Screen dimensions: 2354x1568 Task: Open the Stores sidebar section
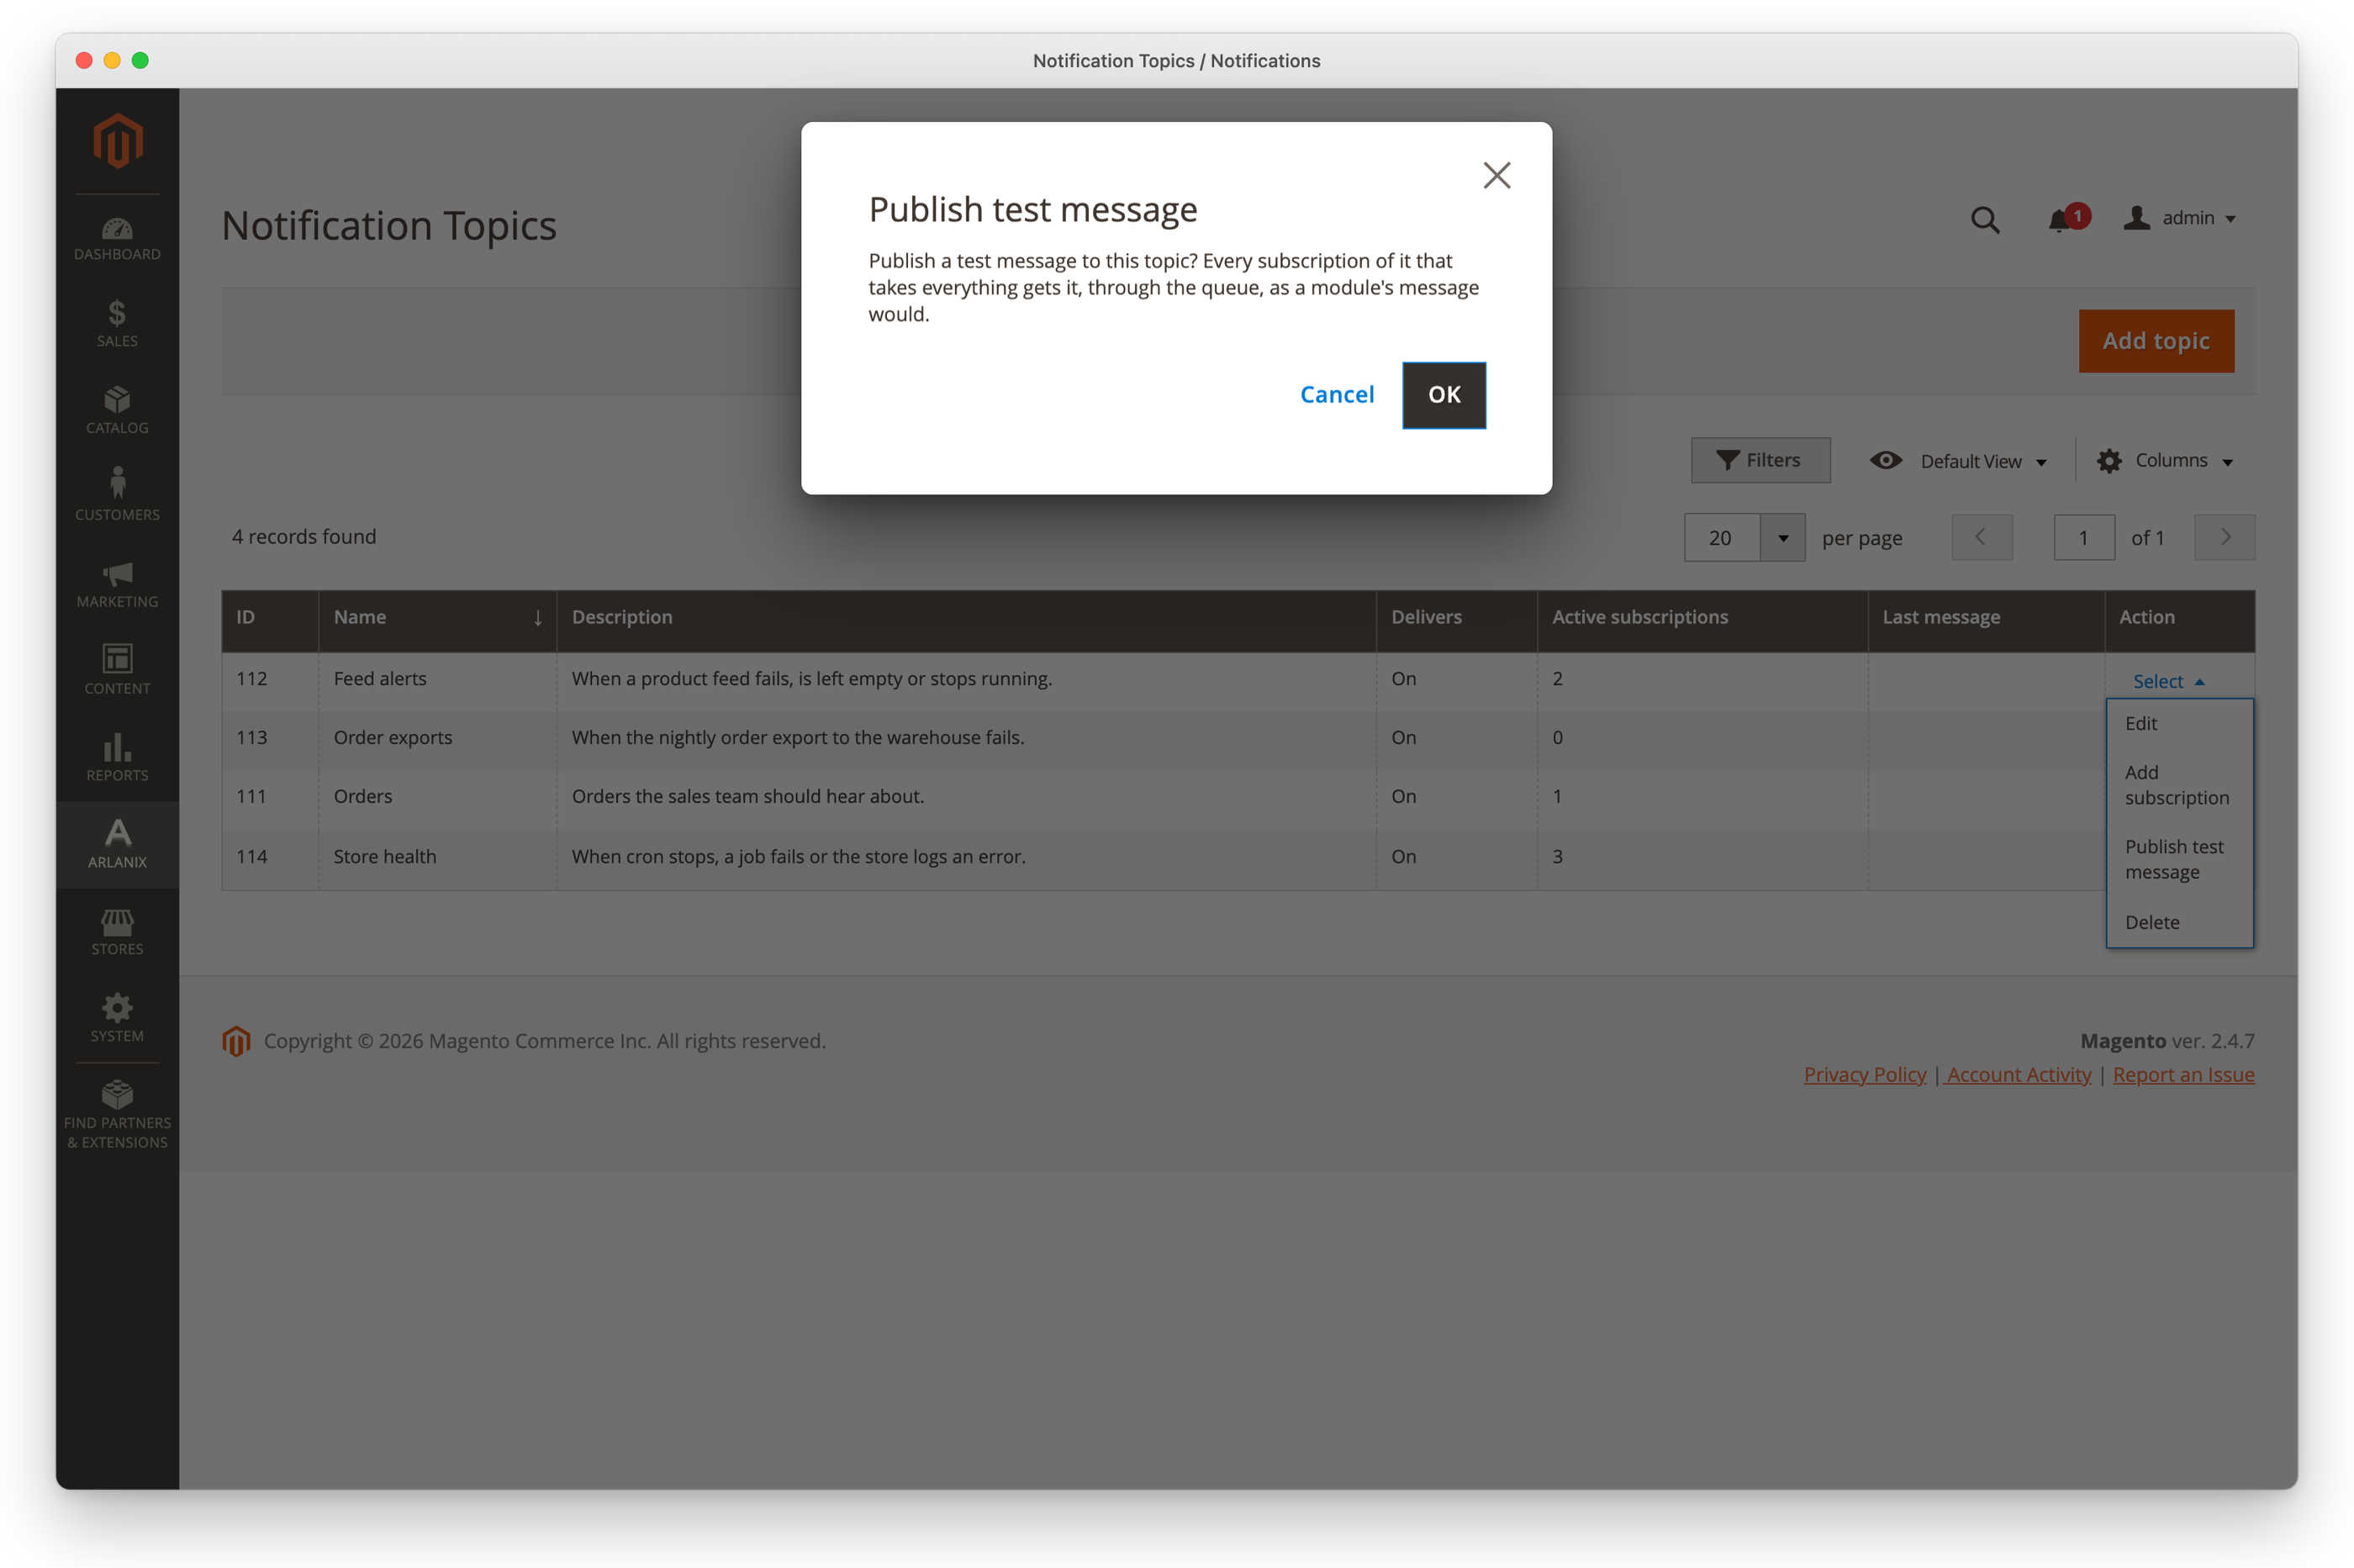coord(117,931)
